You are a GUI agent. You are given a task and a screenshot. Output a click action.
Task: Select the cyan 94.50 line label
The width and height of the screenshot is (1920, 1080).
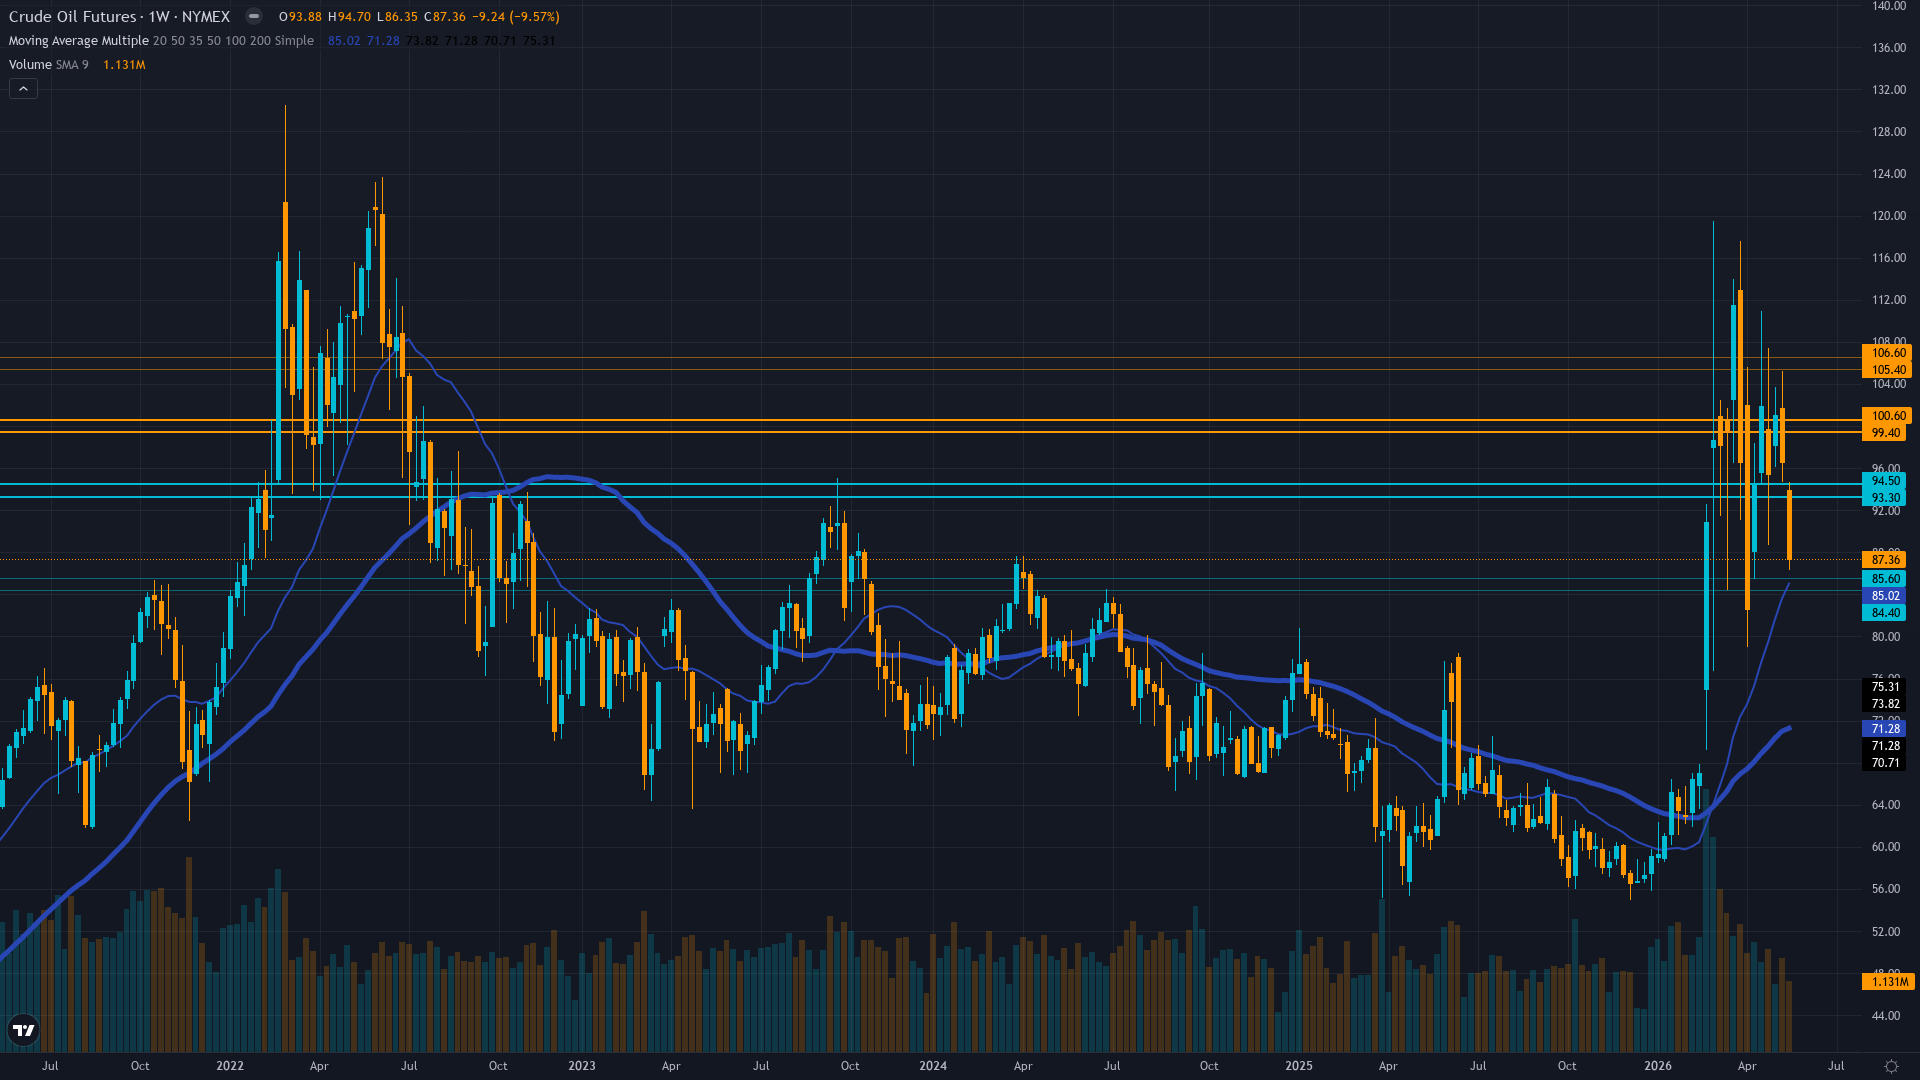pos(1884,481)
